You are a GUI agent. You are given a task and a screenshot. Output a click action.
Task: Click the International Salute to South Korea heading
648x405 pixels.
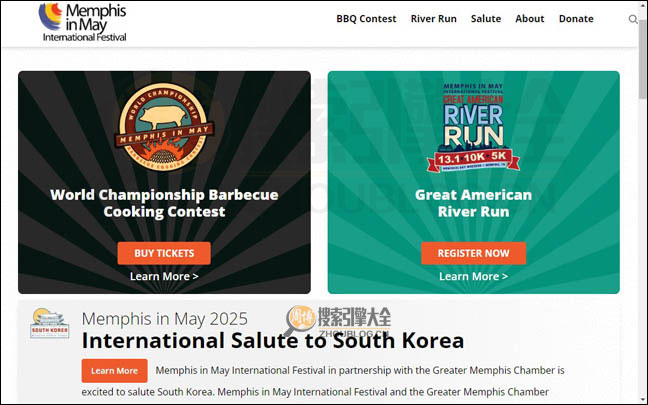coord(273,341)
